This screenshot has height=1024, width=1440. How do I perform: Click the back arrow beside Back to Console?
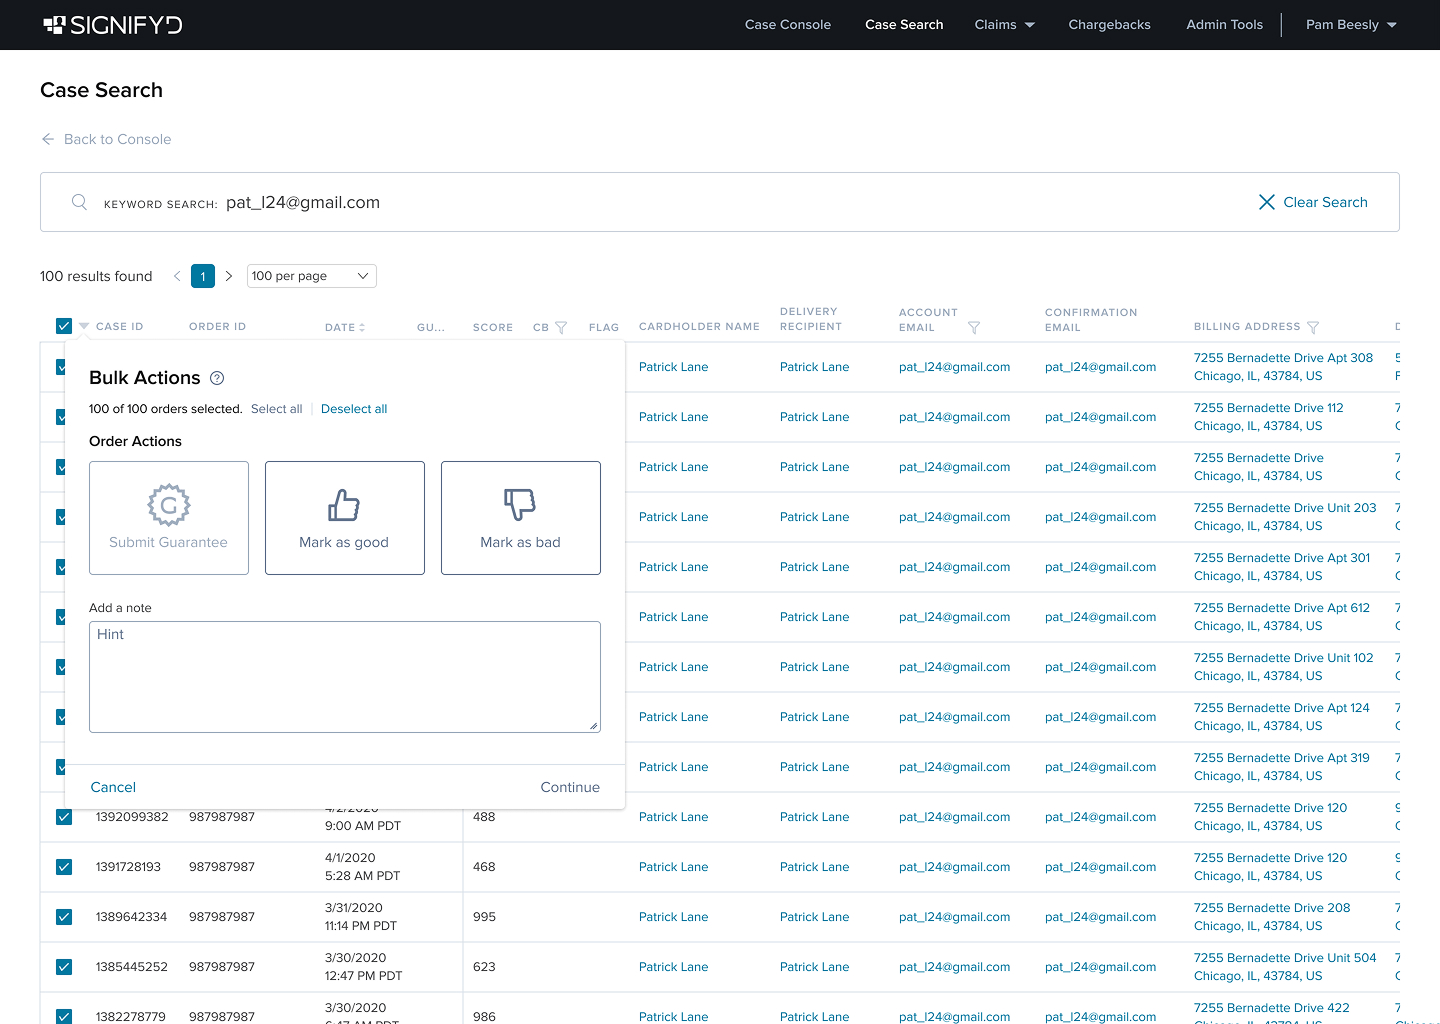coord(48,139)
